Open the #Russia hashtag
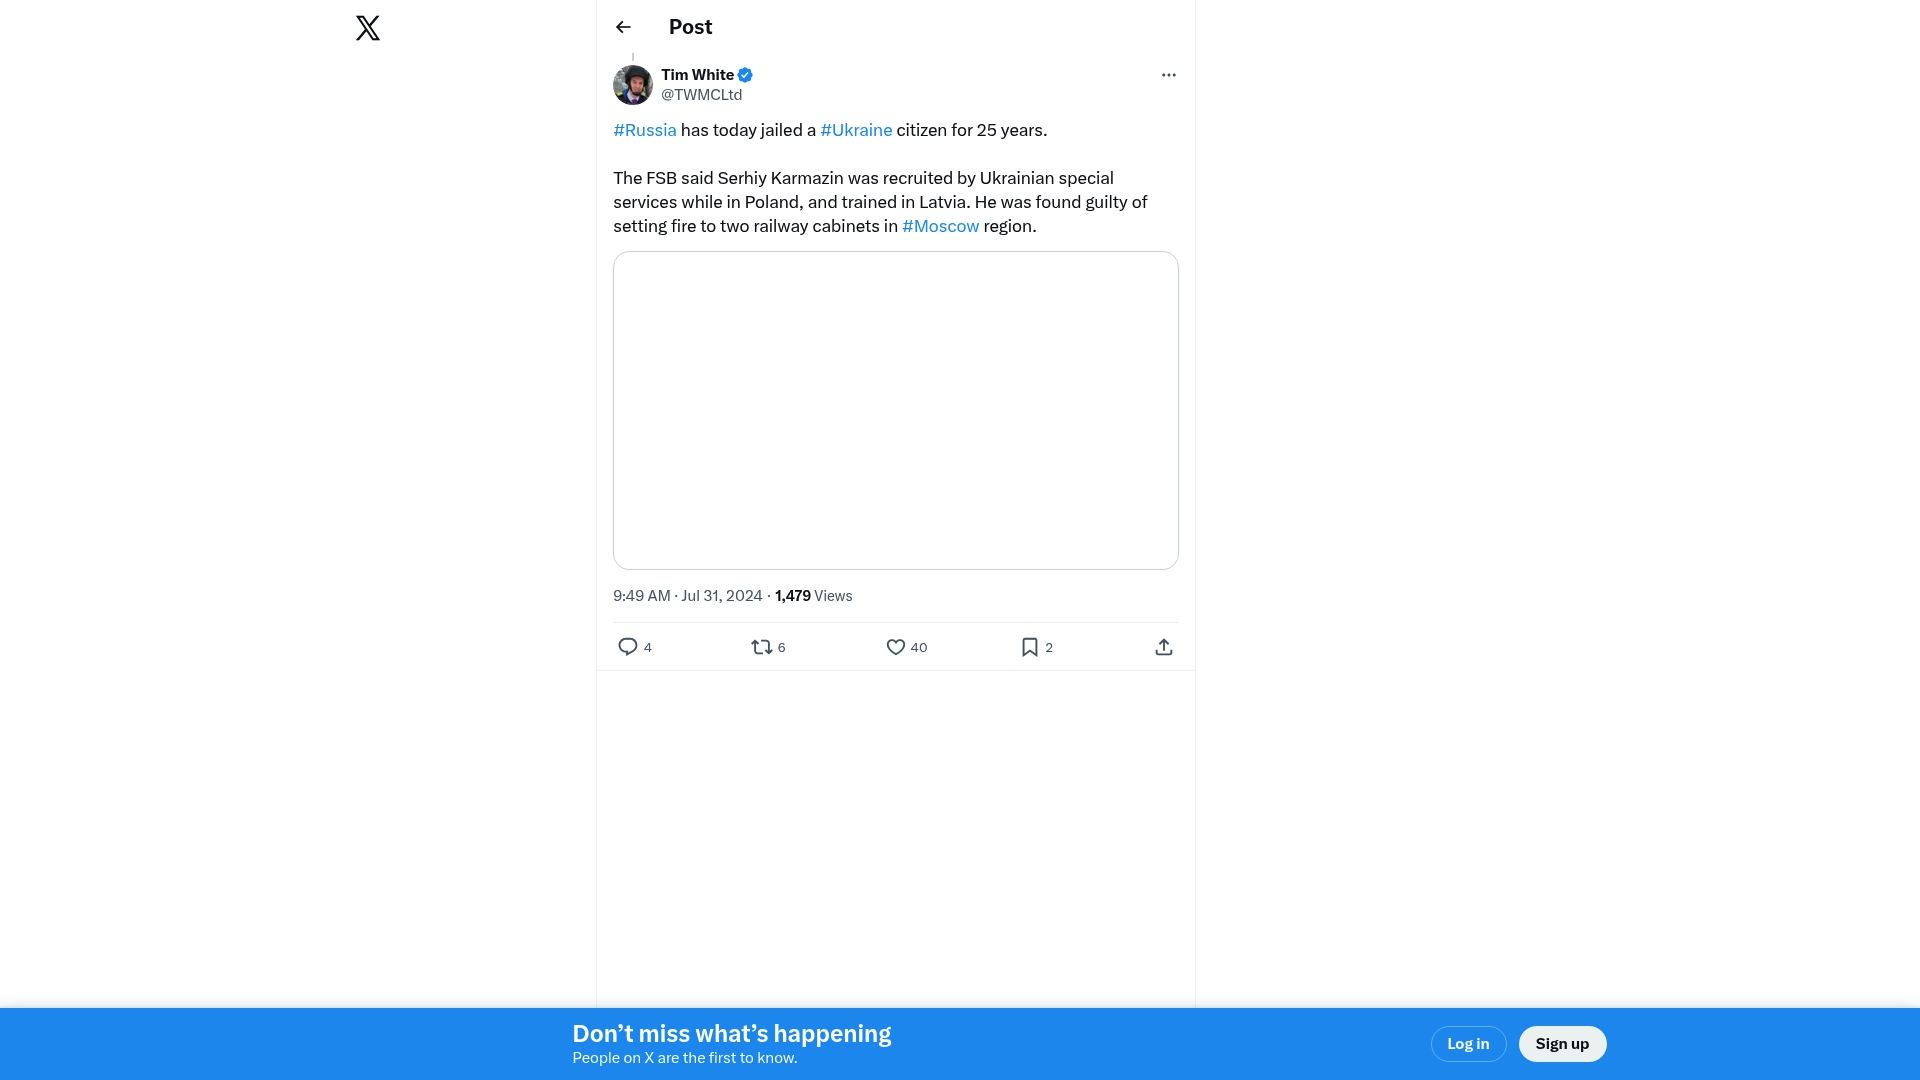Image resolution: width=1920 pixels, height=1080 pixels. [645, 130]
